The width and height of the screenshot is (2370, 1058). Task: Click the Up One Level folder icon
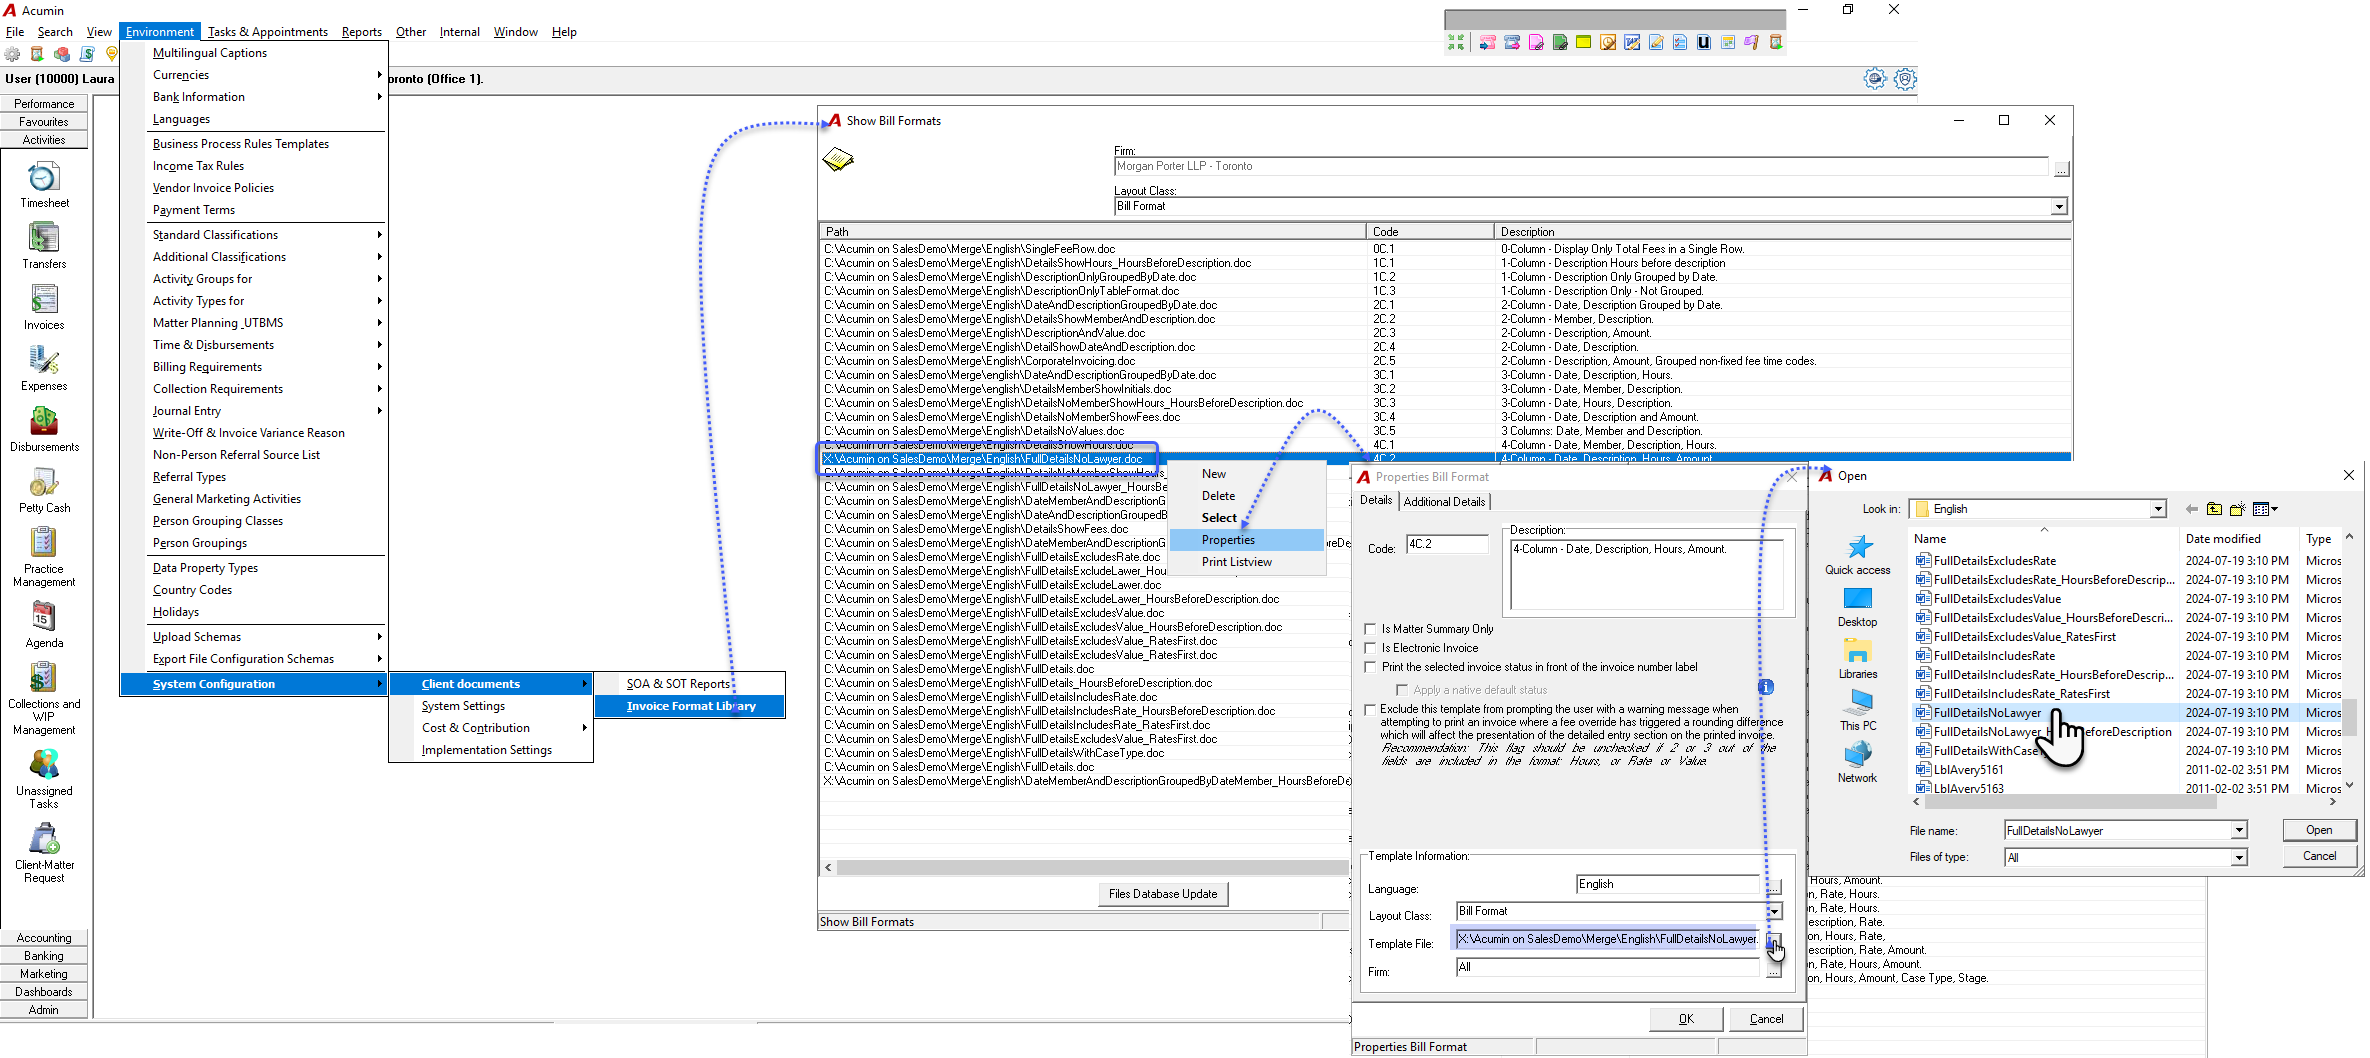[2214, 509]
